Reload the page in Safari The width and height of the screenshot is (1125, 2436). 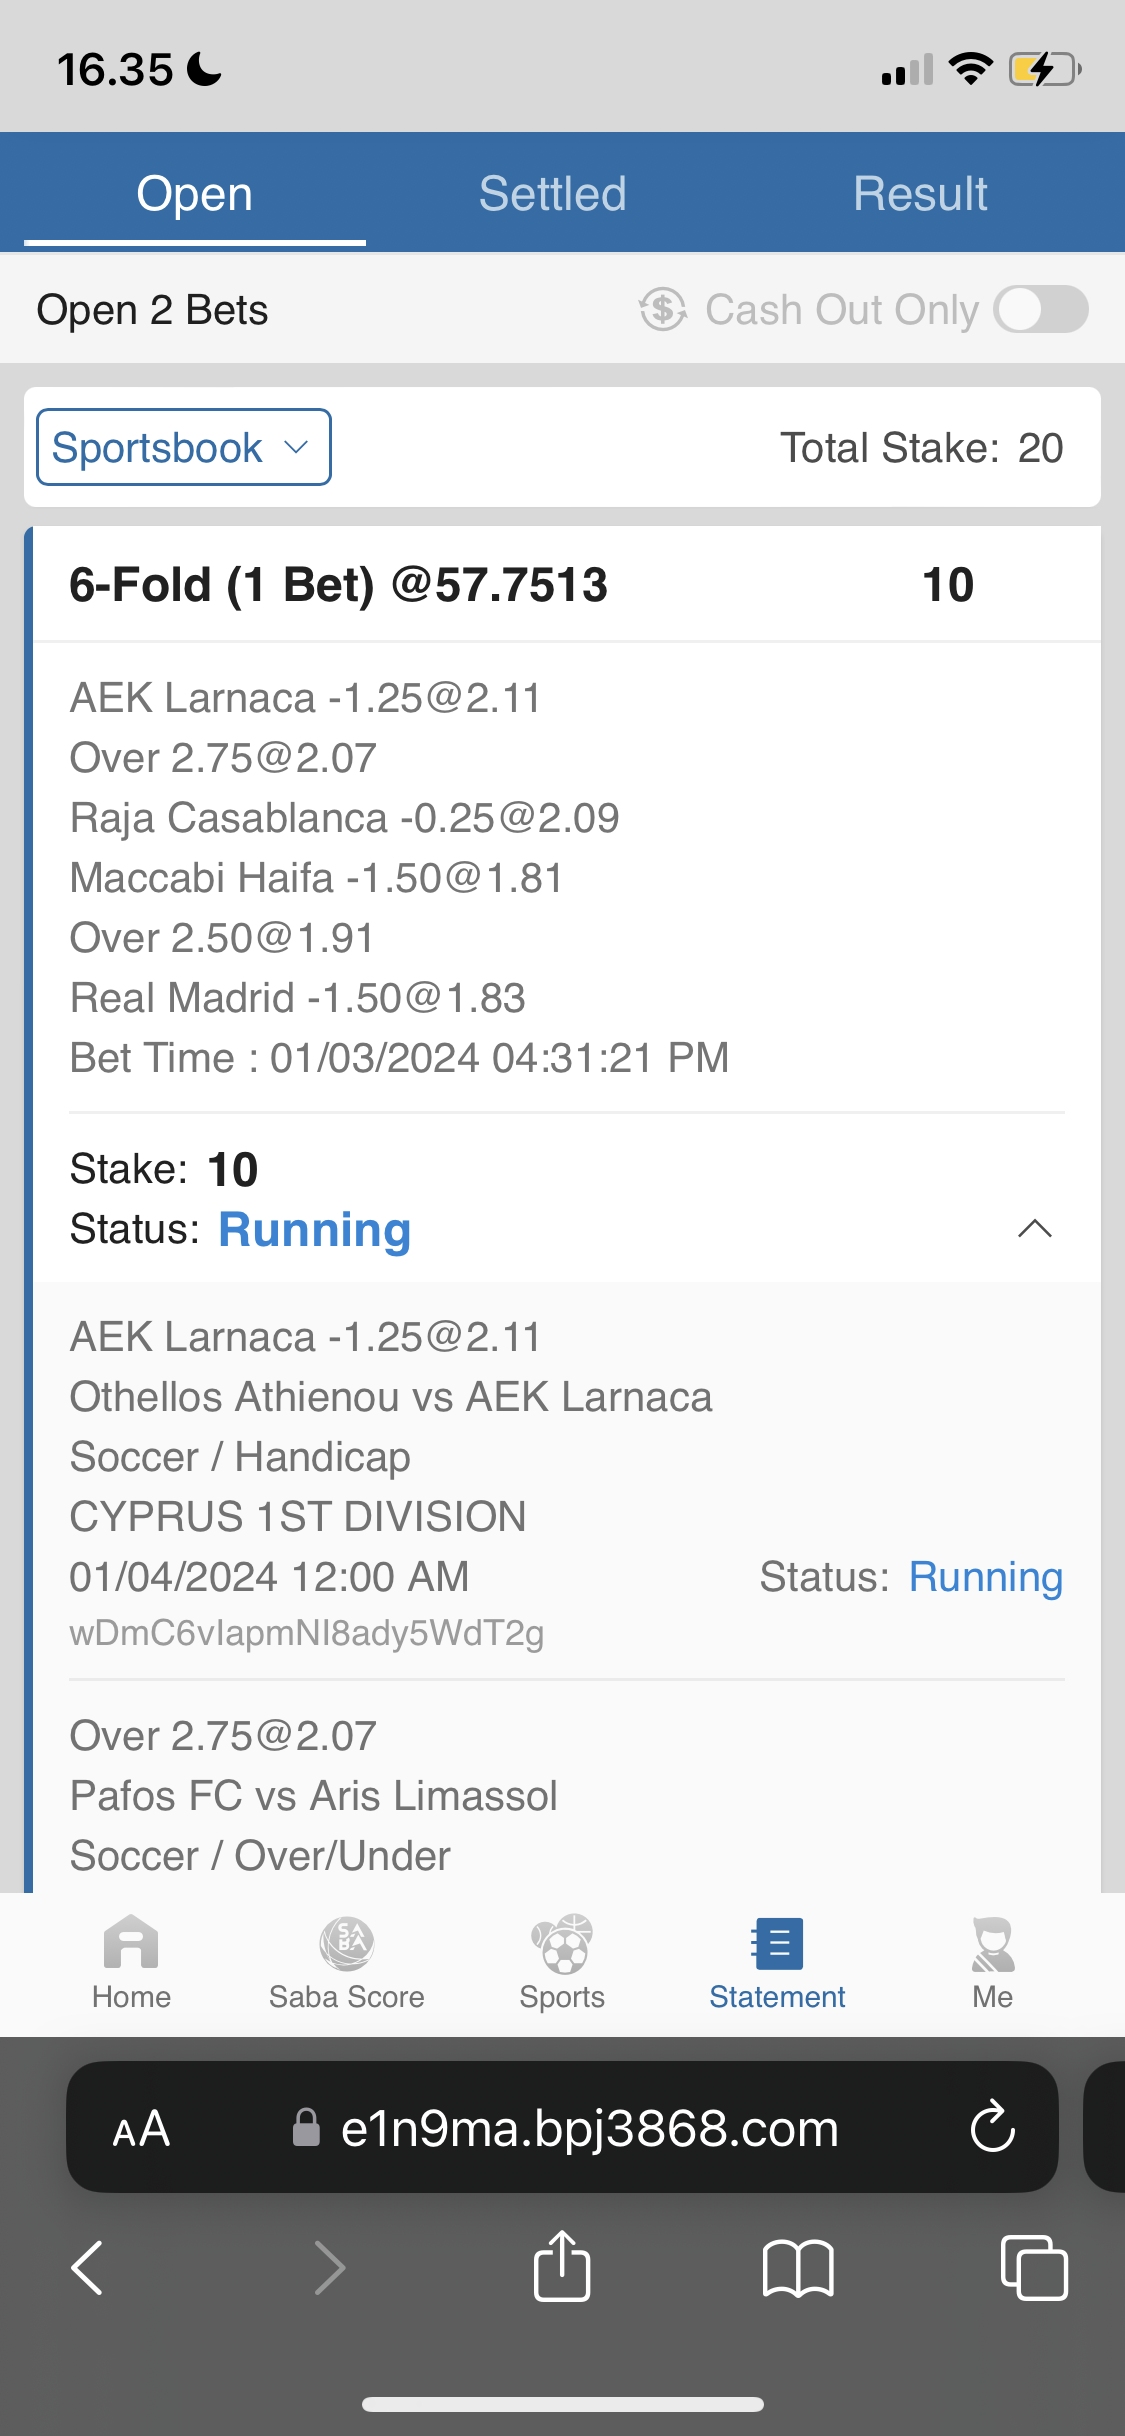(992, 2127)
